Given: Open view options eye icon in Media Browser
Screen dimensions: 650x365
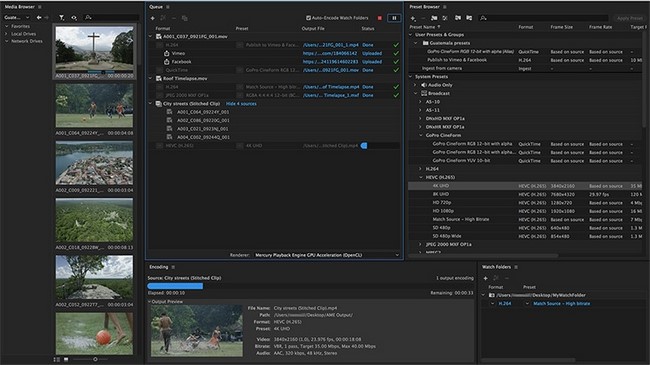Looking at the screenshot, I should 74,17.
